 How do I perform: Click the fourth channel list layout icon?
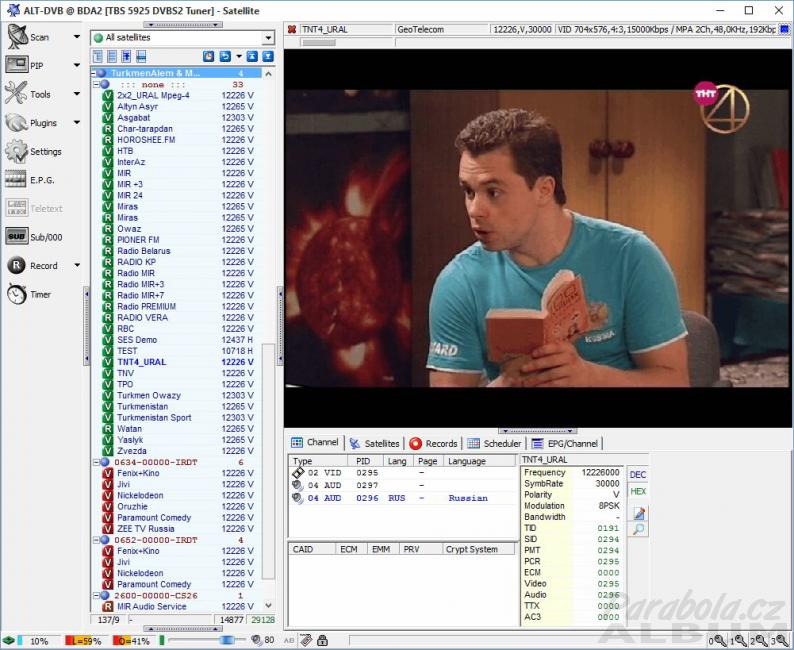[x=141, y=57]
